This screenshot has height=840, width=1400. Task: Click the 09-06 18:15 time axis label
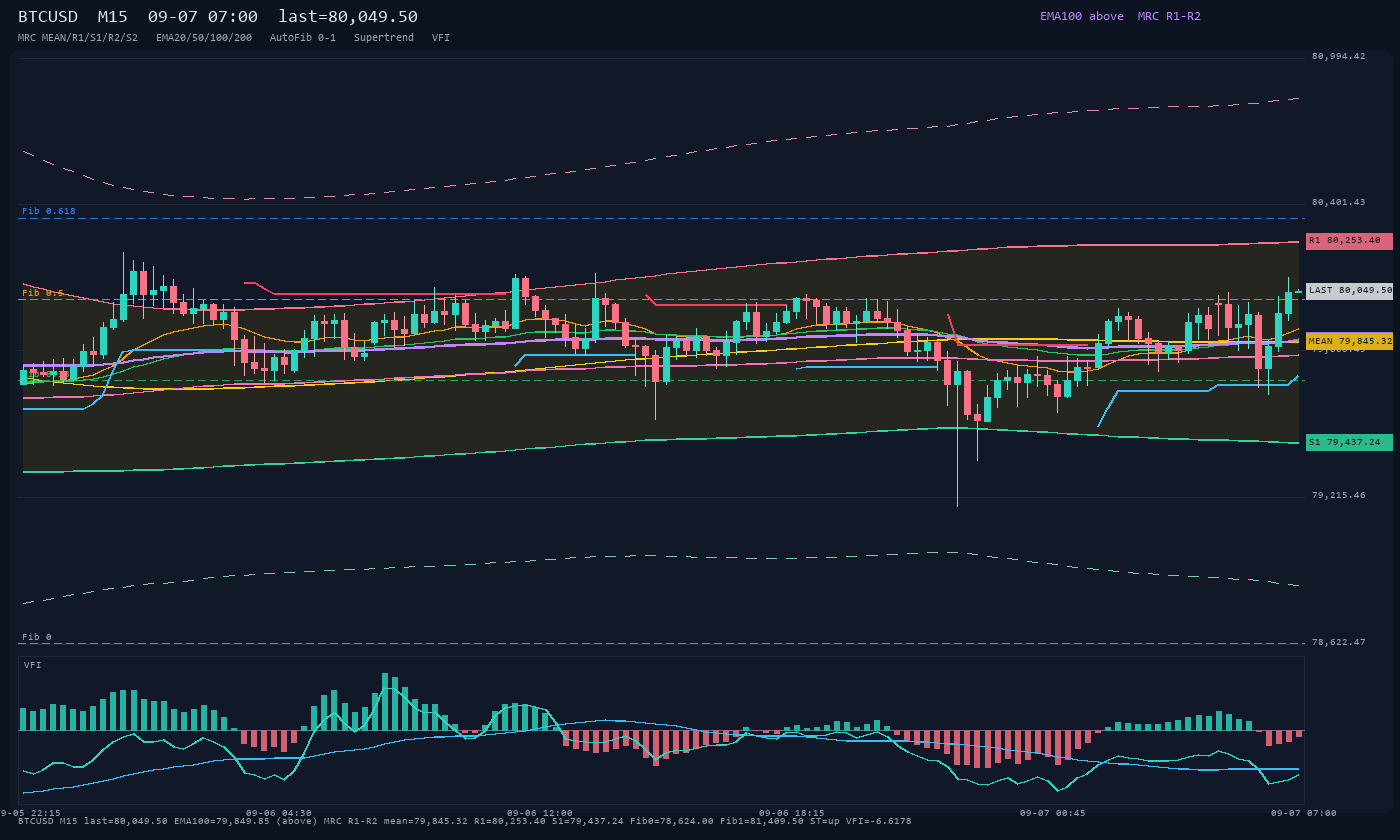coord(792,813)
